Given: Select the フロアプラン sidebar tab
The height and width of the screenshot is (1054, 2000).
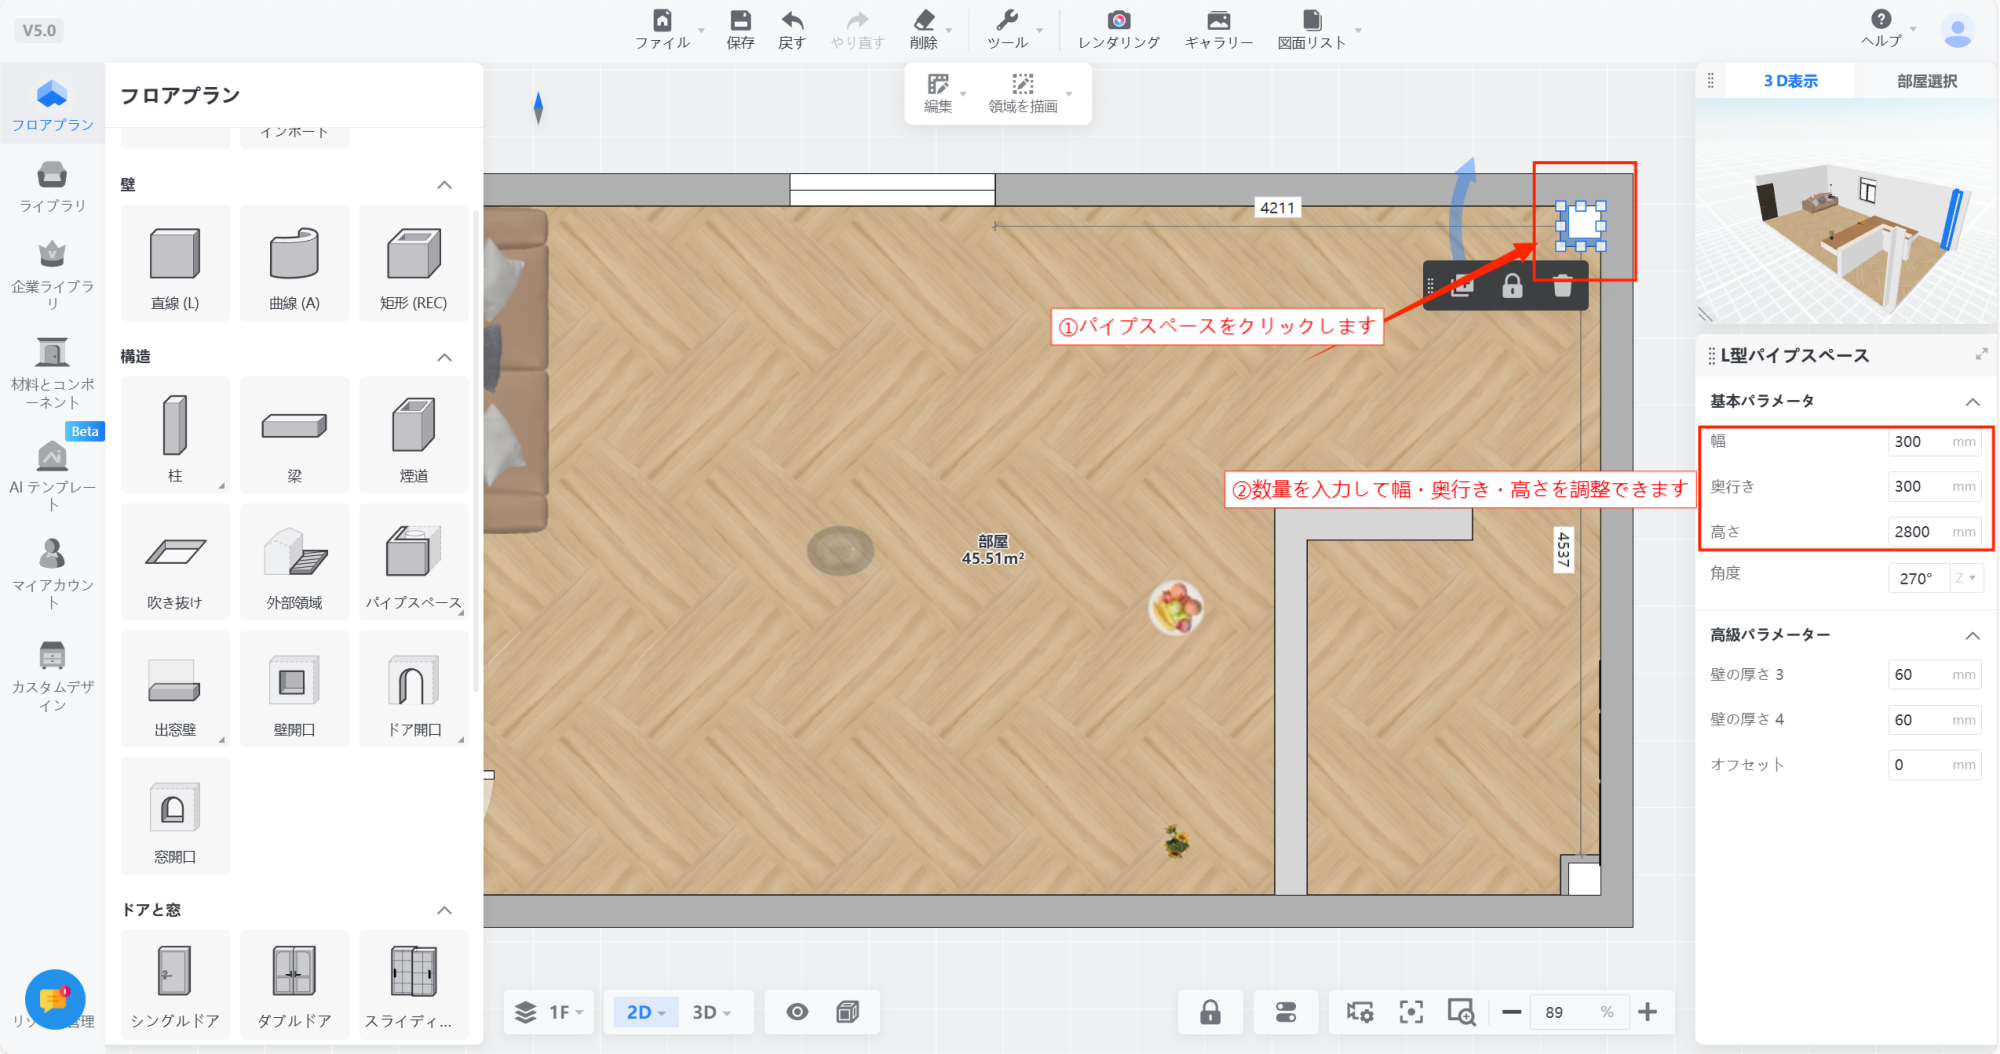Looking at the screenshot, I should point(52,104).
